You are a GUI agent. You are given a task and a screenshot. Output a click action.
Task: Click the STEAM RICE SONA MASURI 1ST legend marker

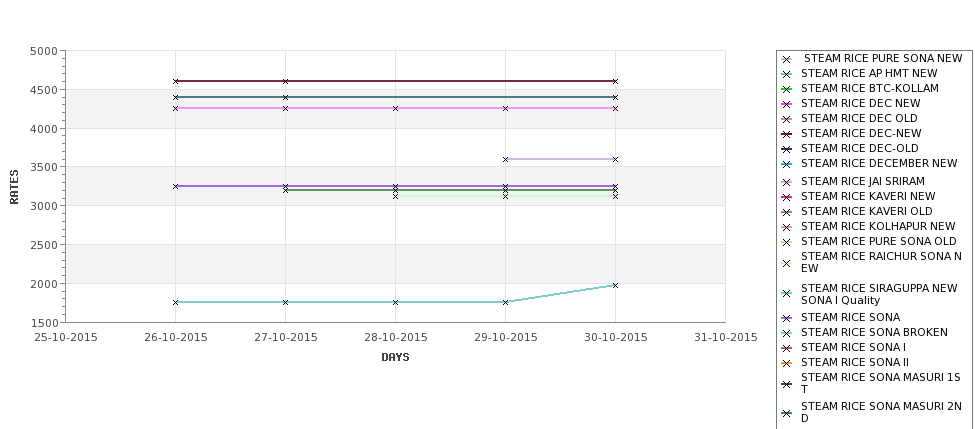[787, 384]
